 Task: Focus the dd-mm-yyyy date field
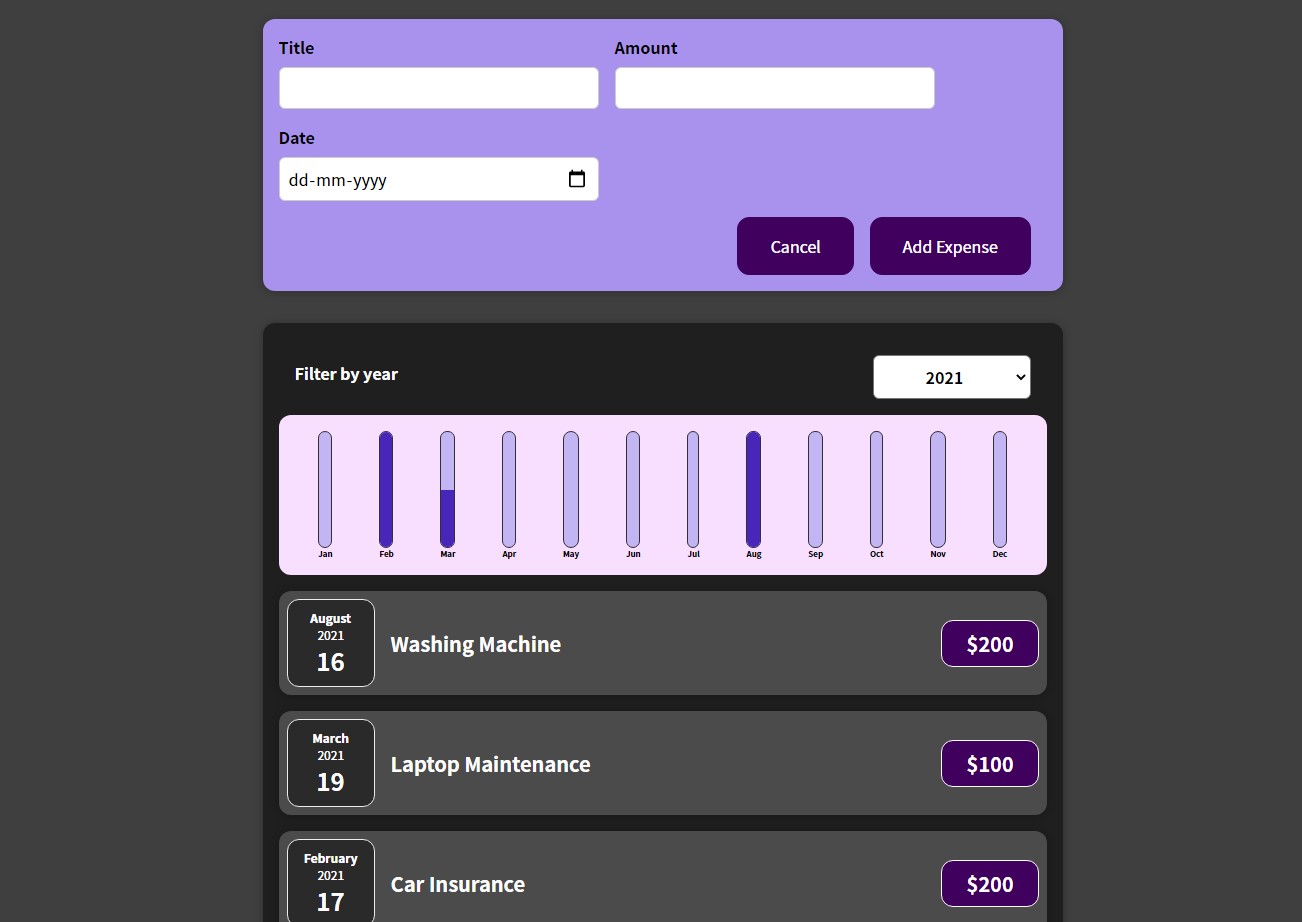click(x=439, y=179)
